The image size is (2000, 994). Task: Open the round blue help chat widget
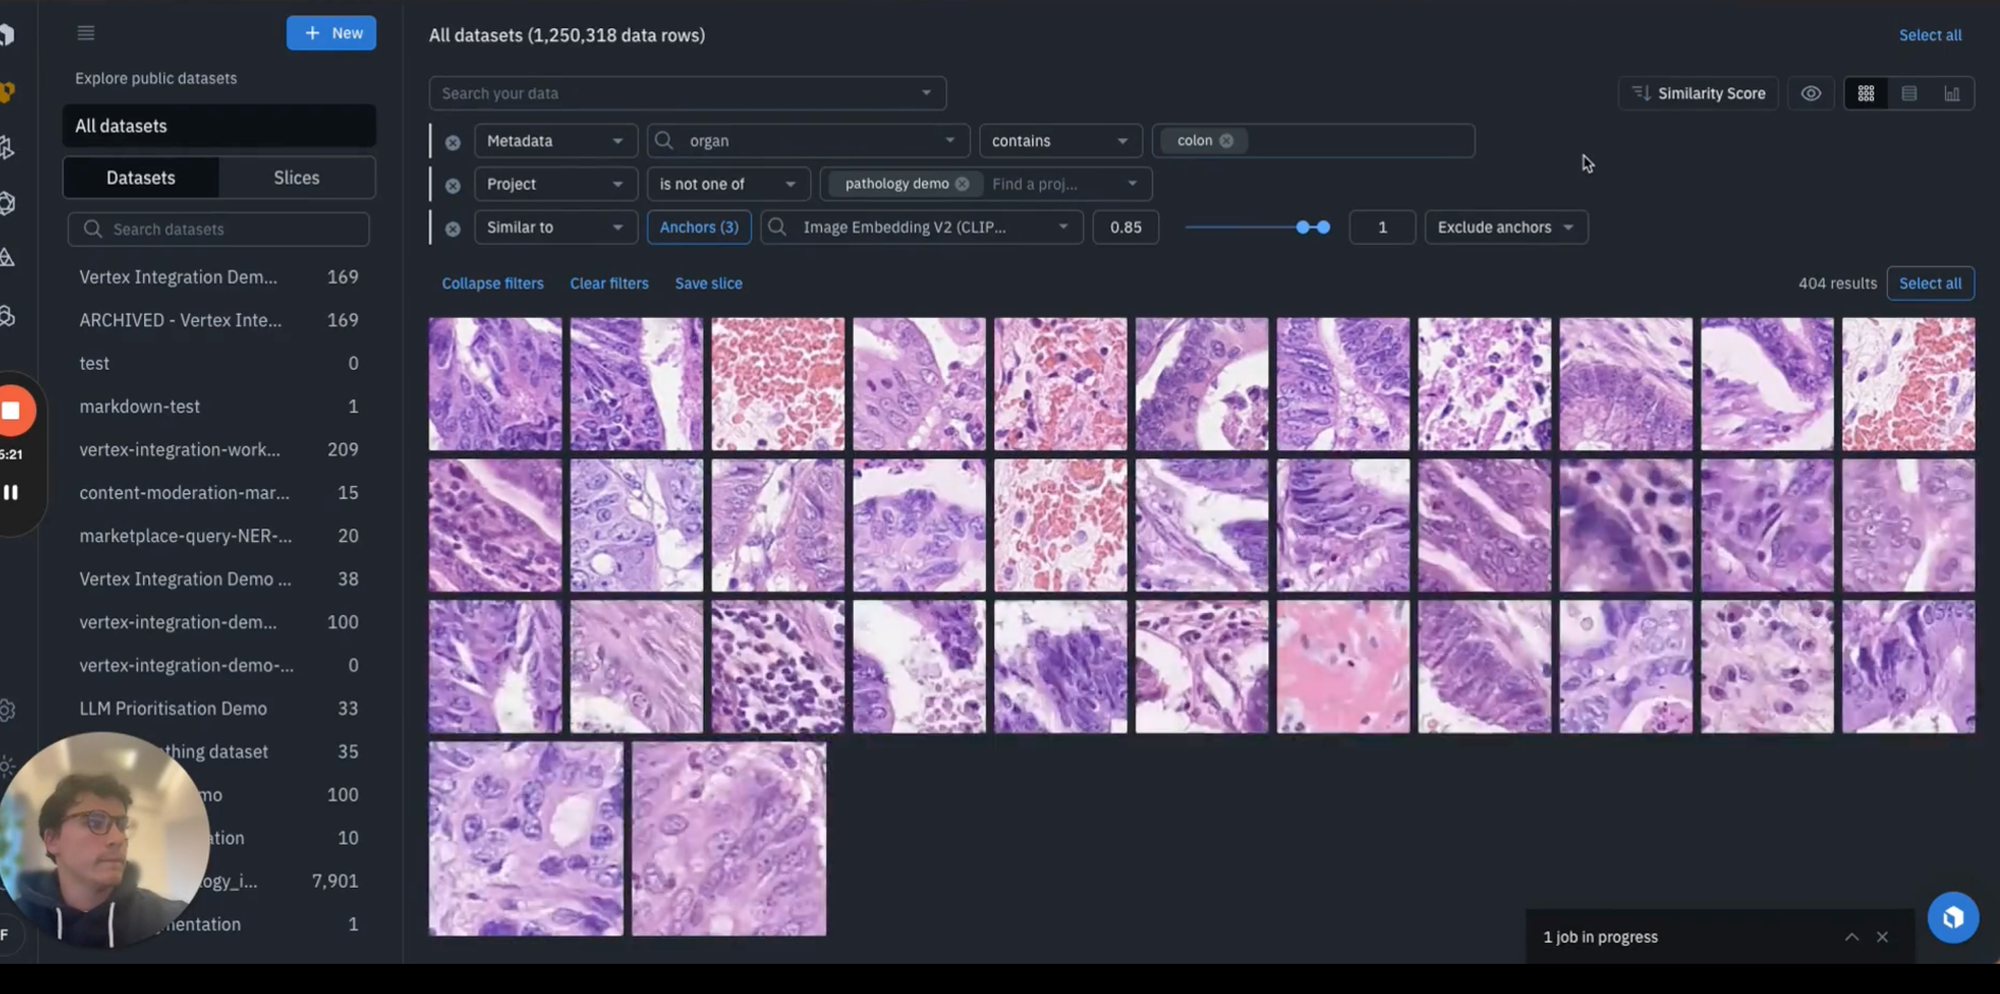tap(1953, 917)
